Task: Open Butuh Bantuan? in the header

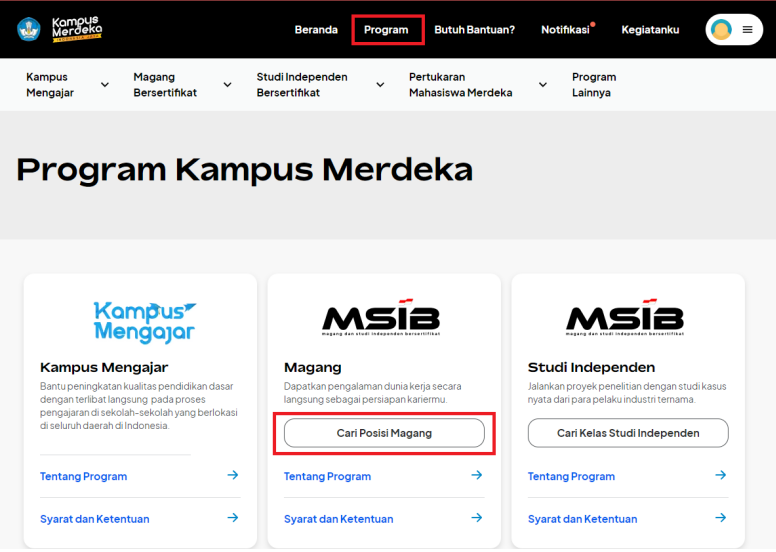Action: [x=475, y=30]
